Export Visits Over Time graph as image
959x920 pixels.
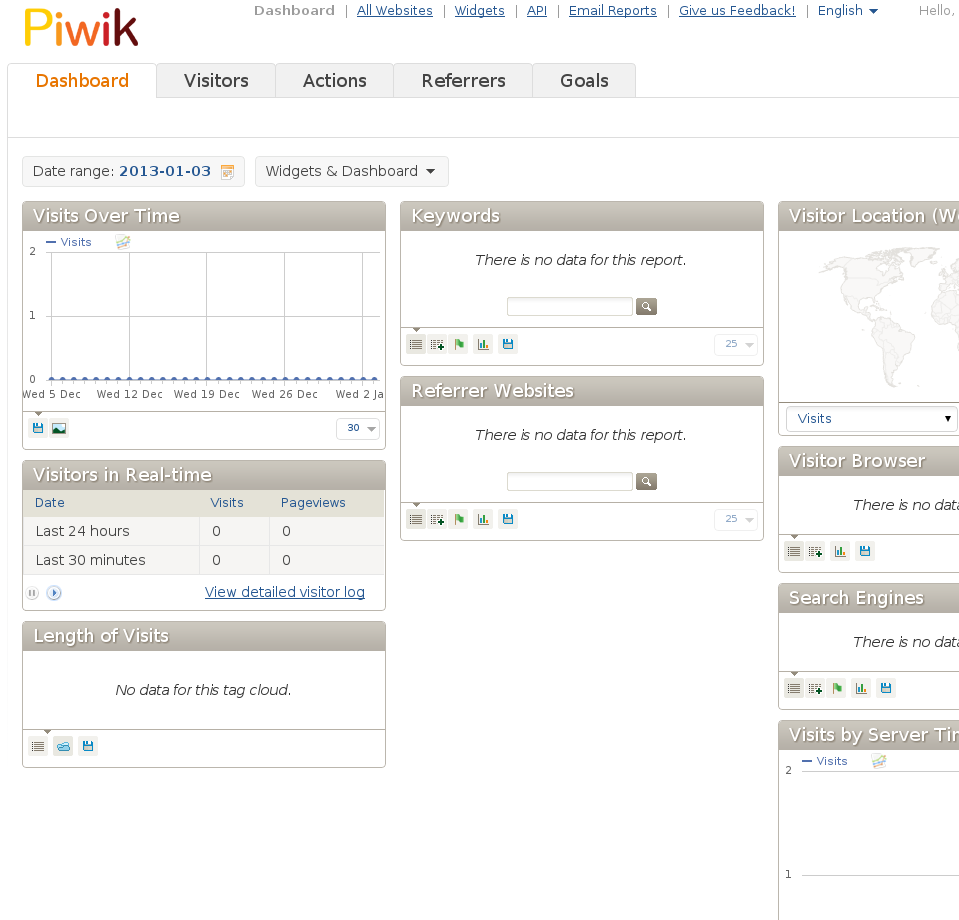(x=59, y=428)
